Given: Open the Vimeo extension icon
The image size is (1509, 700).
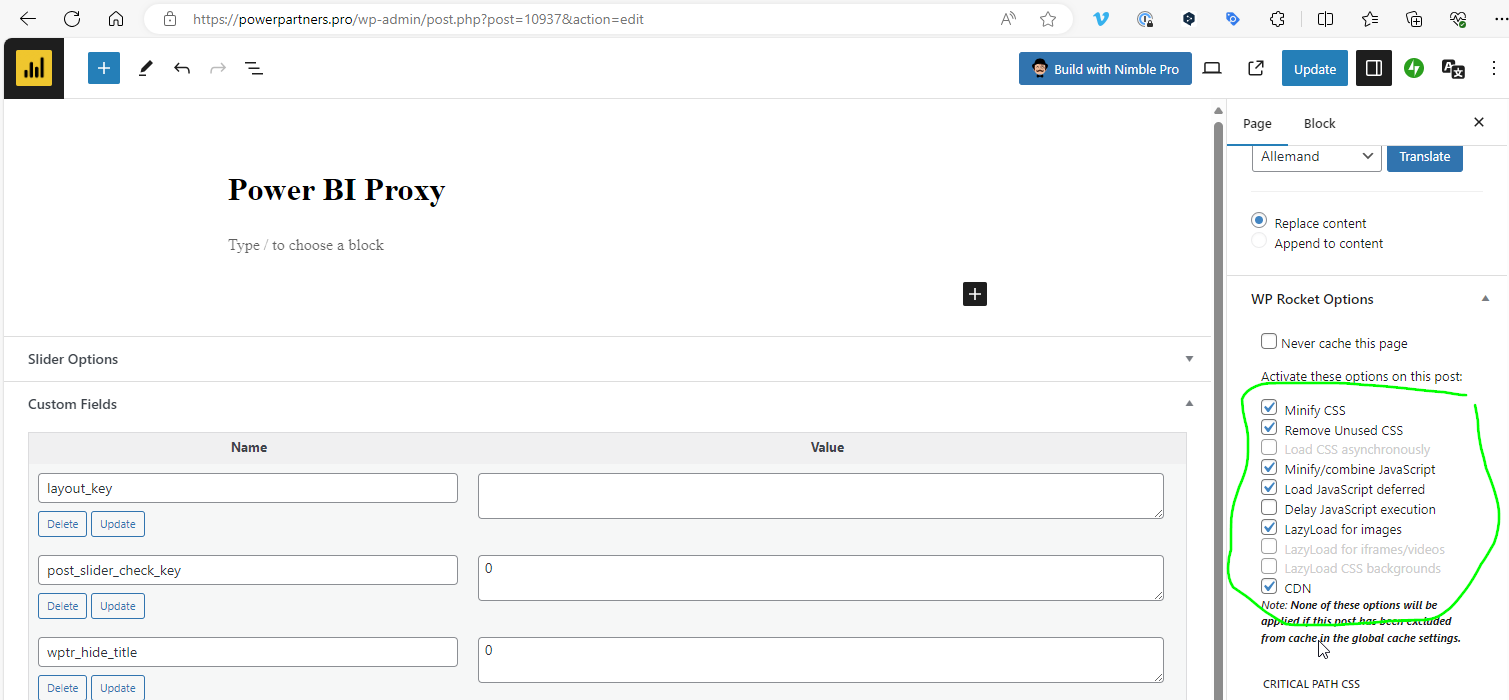Looking at the screenshot, I should (x=1101, y=19).
